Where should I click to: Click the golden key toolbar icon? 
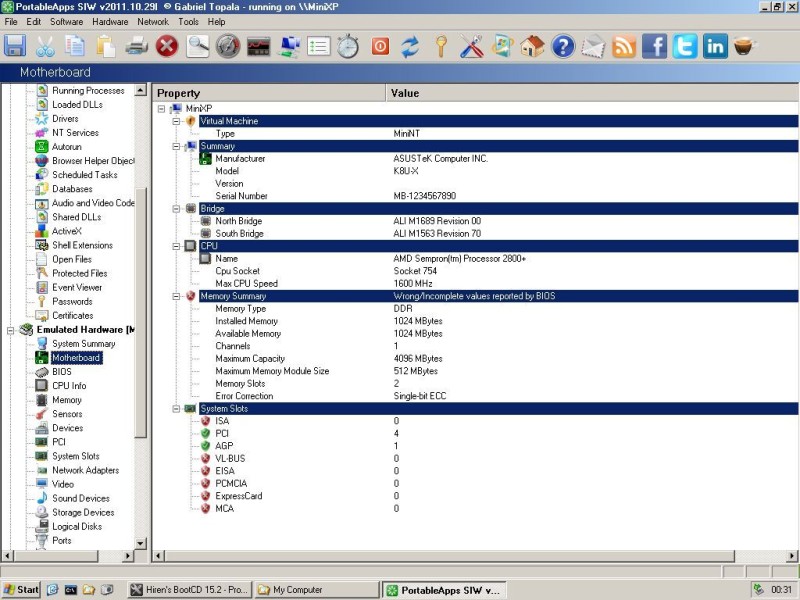441,46
